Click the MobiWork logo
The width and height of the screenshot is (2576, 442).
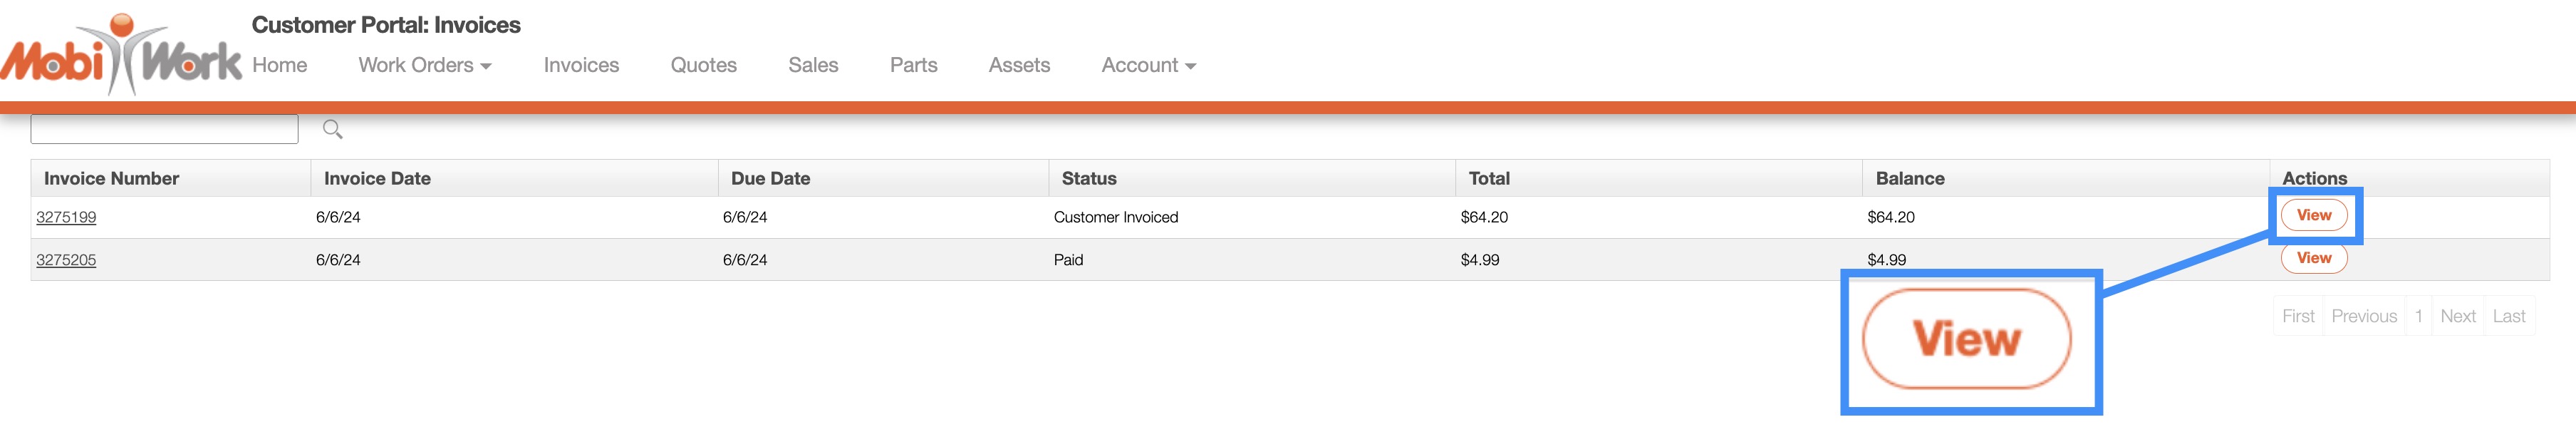pos(120,58)
